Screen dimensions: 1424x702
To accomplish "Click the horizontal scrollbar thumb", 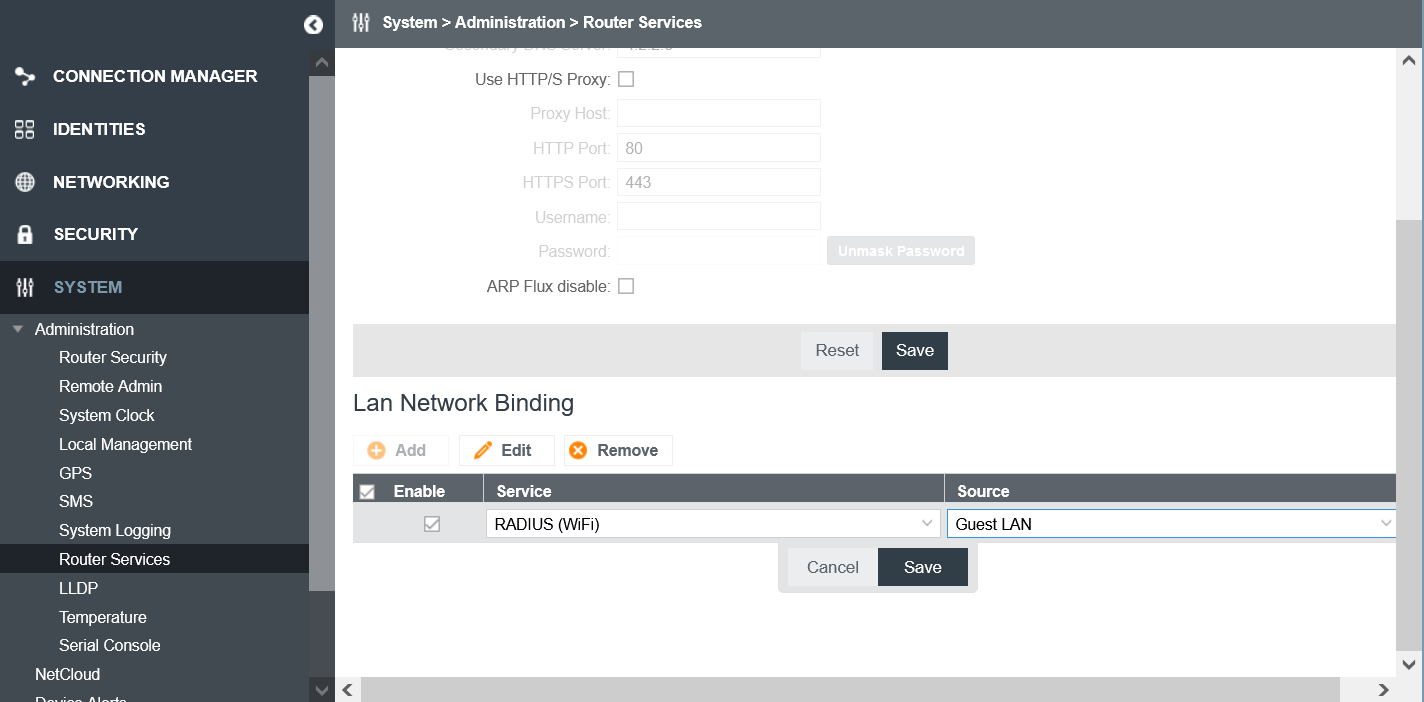I will pyautogui.click(x=850, y=689).
